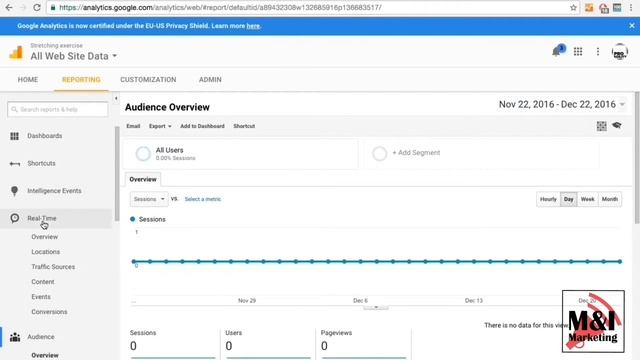640x360 pixels.
Task: Open the date range picker dropdown
Action: [x=562, y=104]
